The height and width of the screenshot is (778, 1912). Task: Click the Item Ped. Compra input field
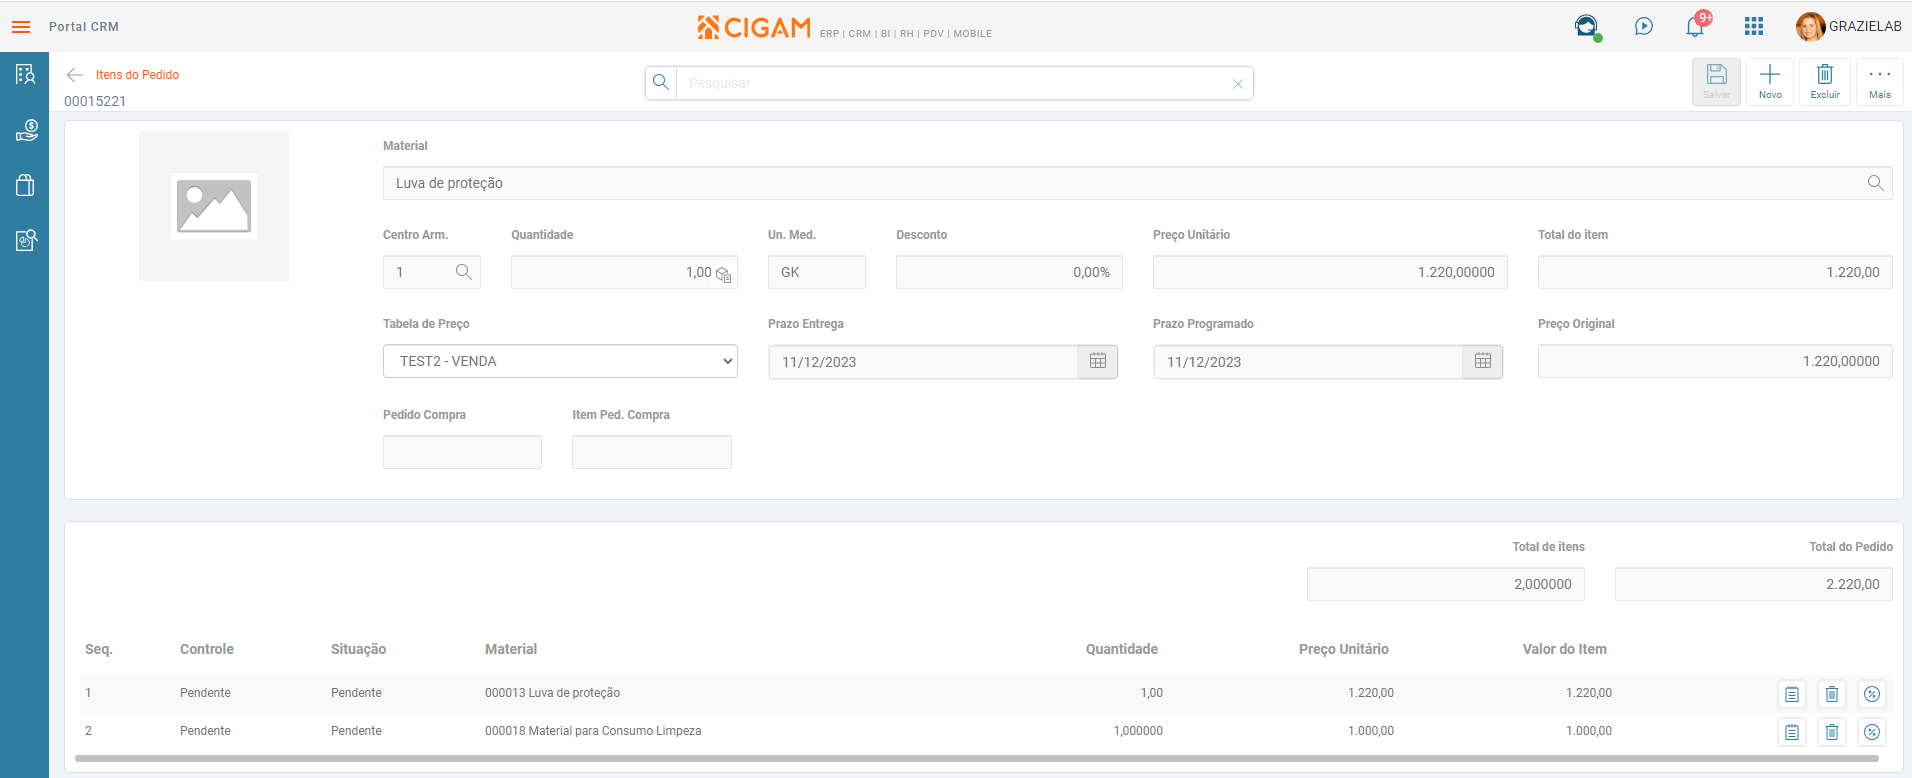[652, 452]
